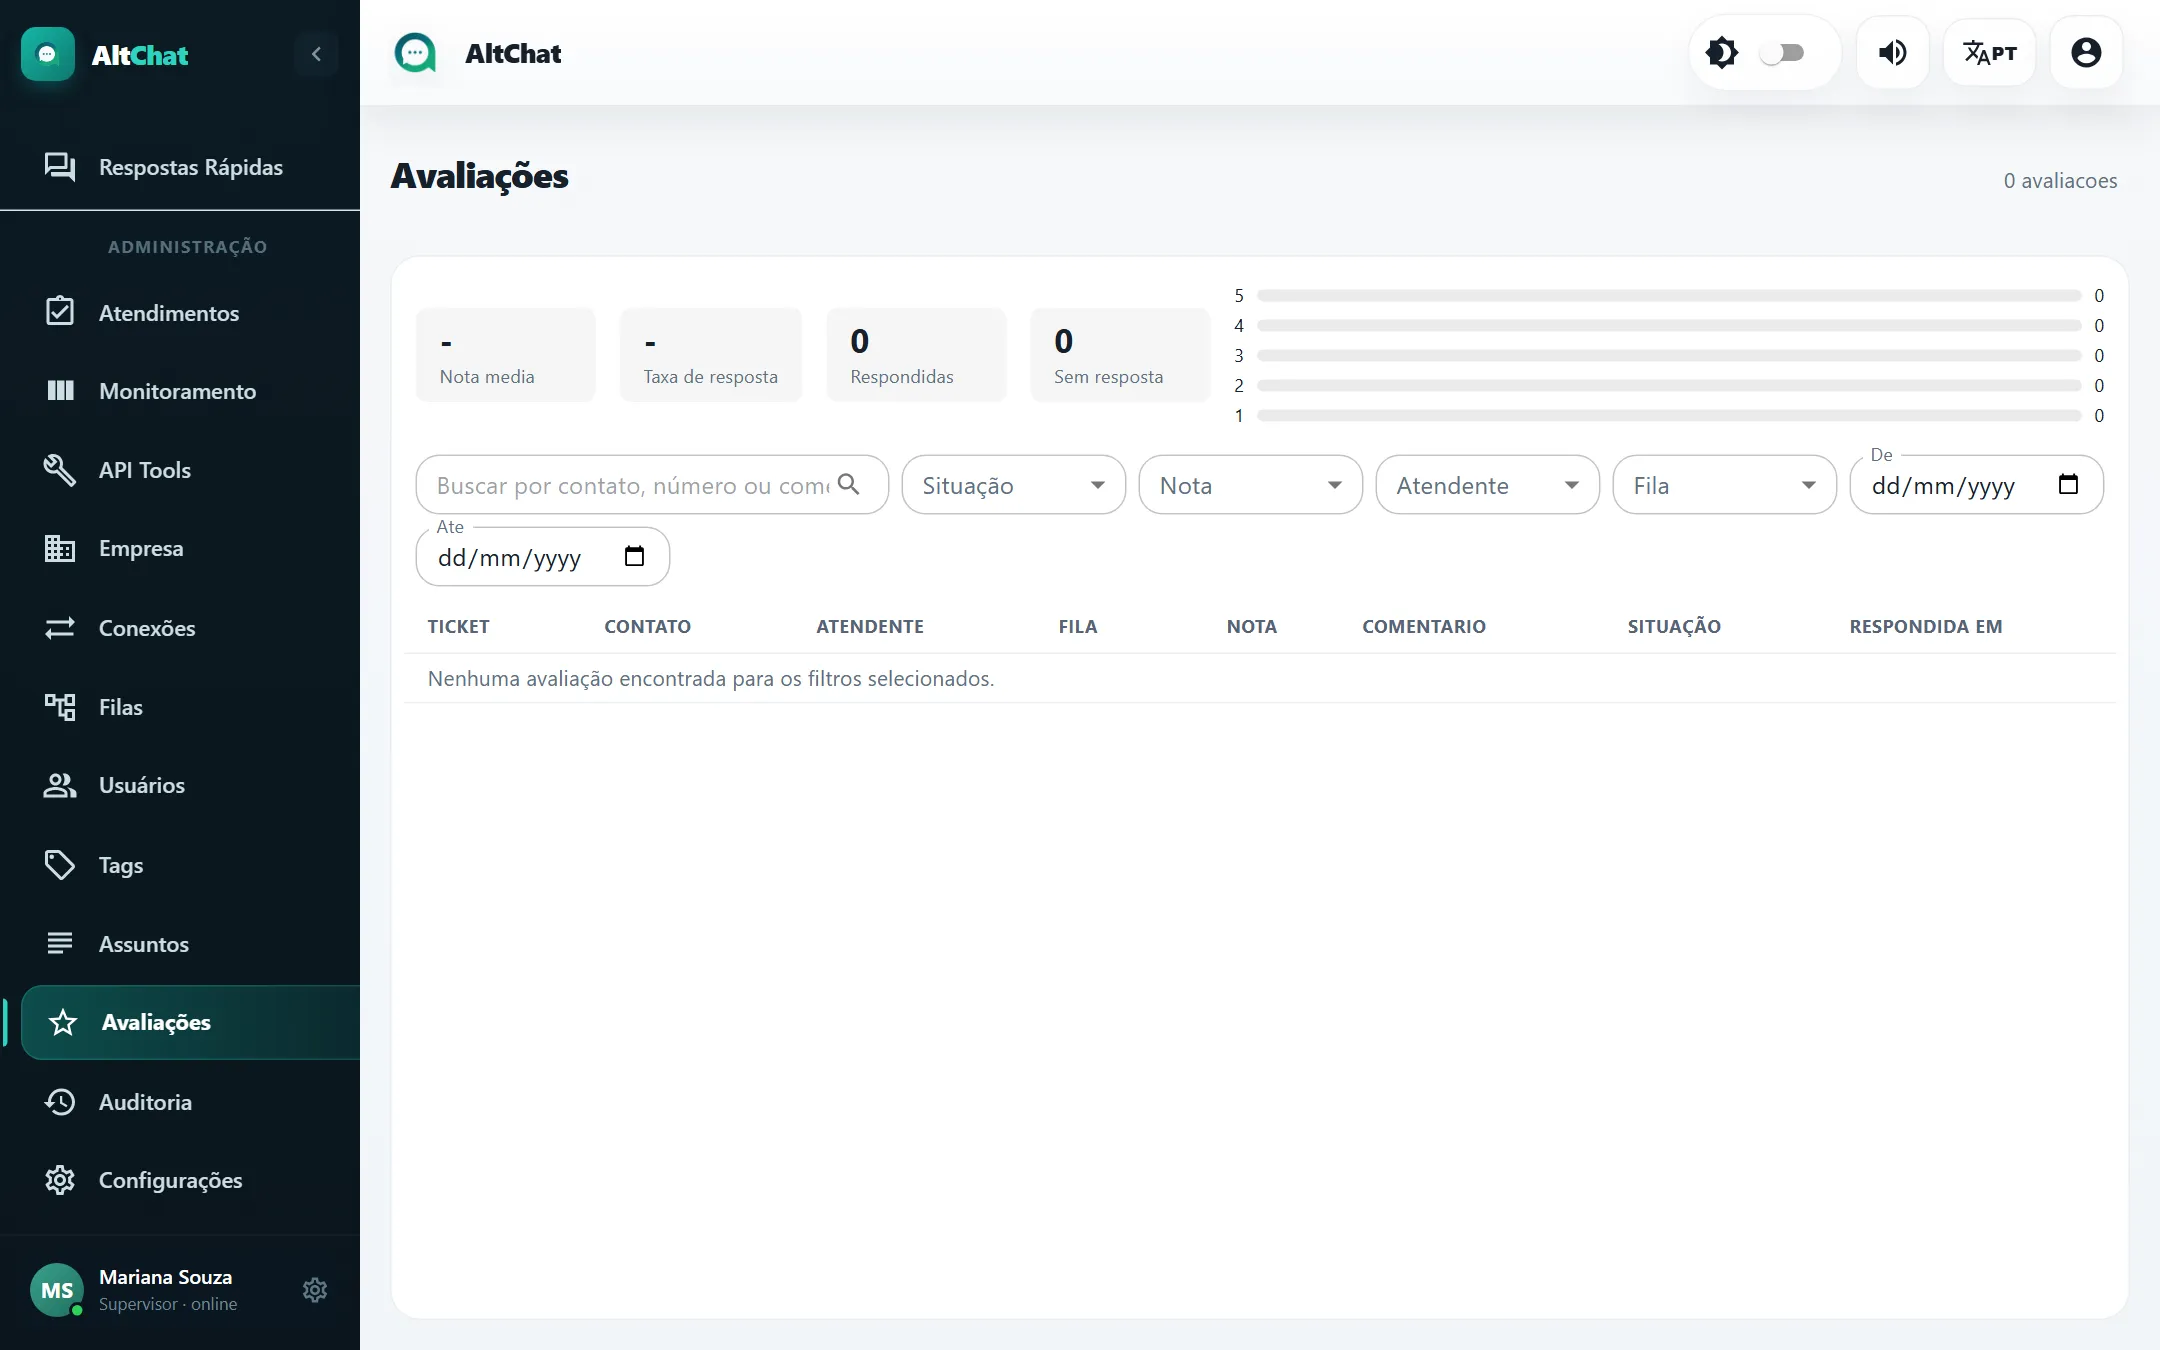Open the Ate date calendar picker
This screenshot has width=2160, height=1350.
point(634,556)
